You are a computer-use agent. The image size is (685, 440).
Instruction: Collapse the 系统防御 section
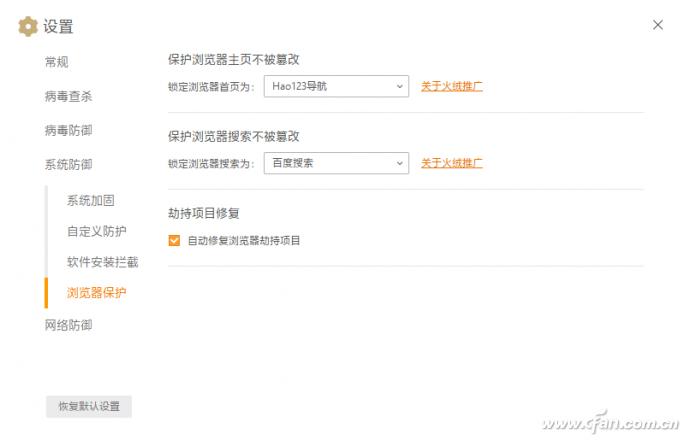pos(68,164)
